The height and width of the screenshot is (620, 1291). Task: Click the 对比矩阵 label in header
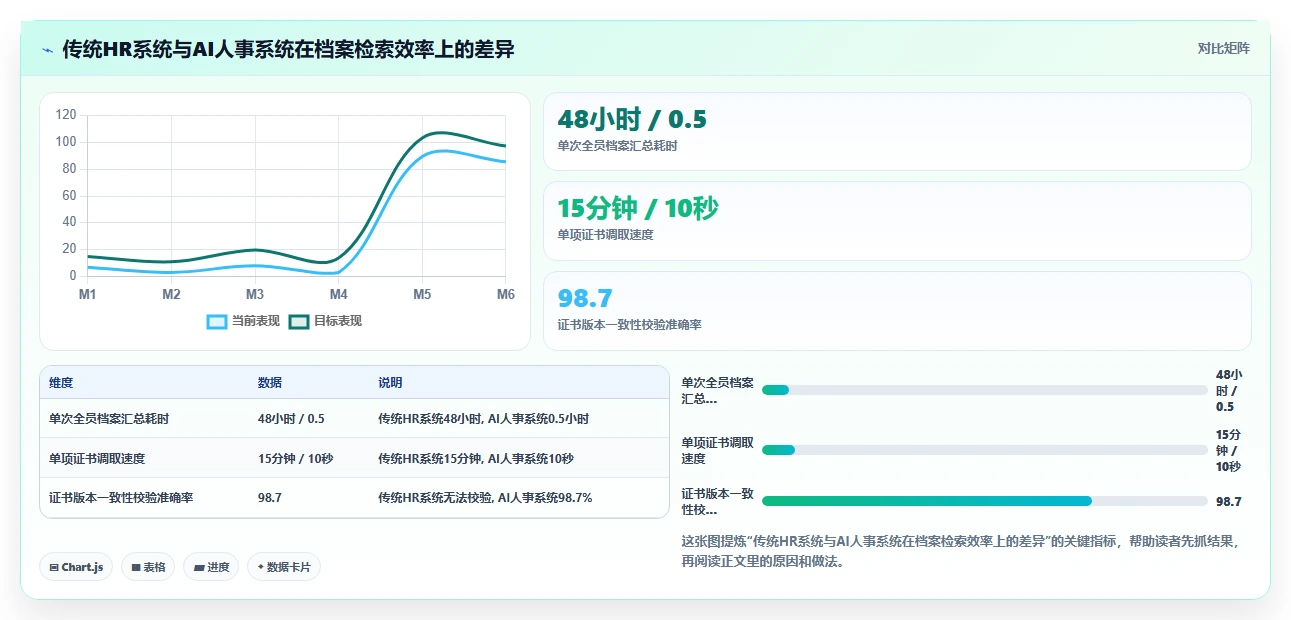click(x=1223, y=48)
